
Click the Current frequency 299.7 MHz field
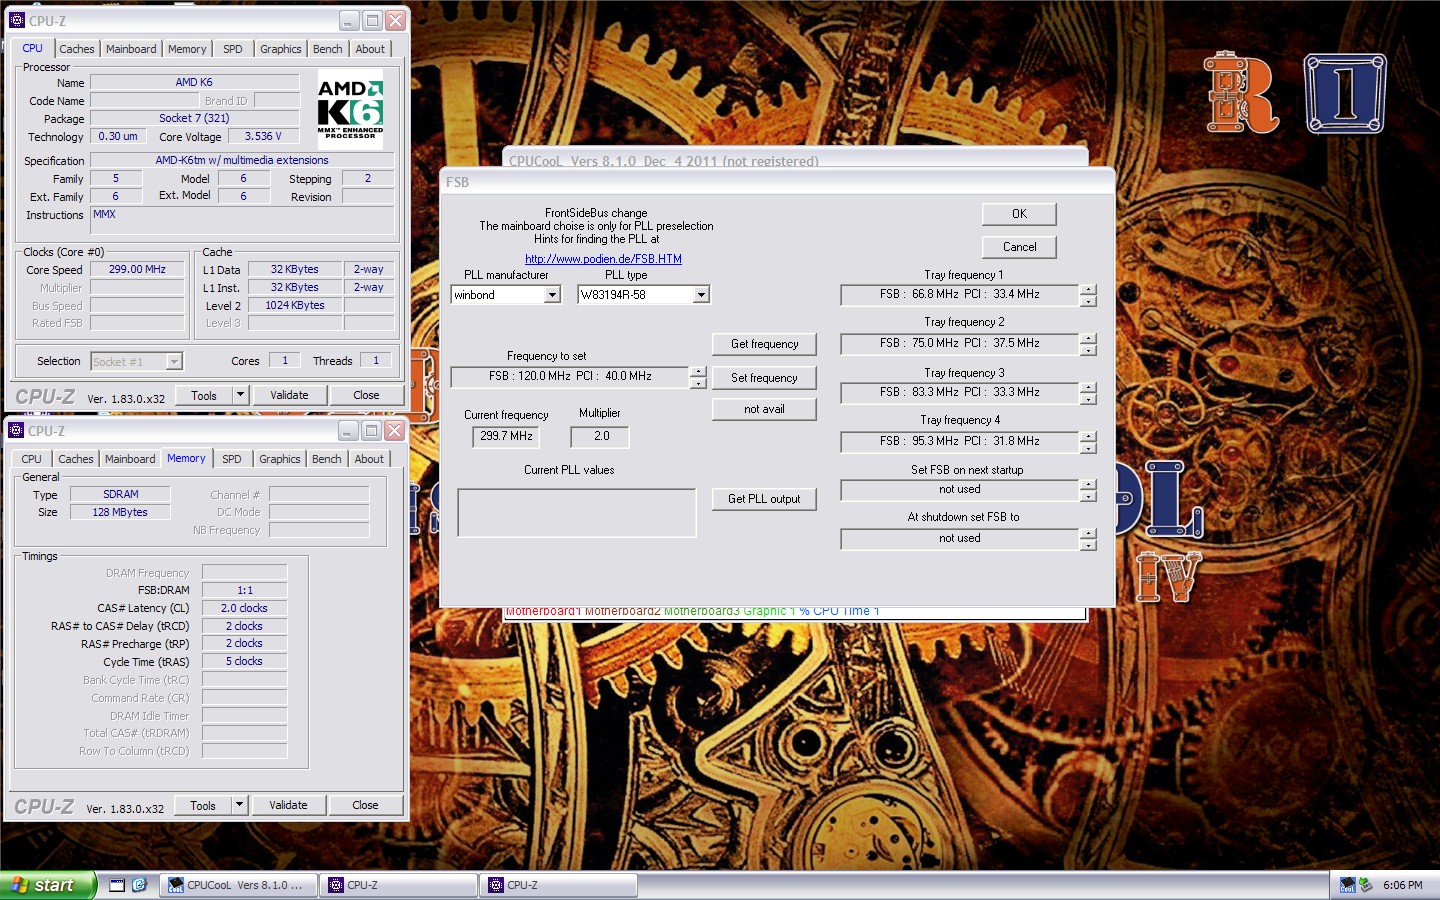pos(506,436)
